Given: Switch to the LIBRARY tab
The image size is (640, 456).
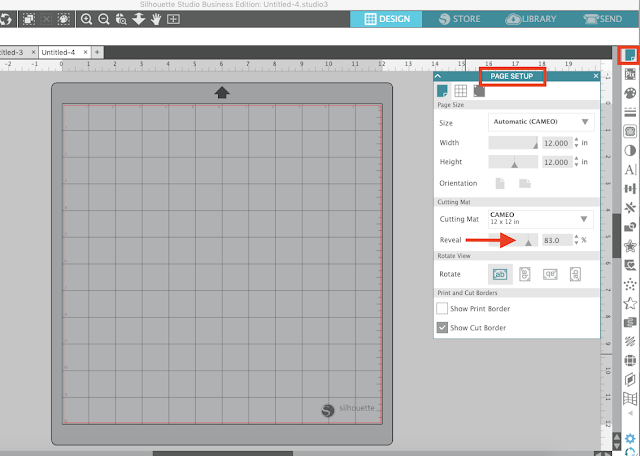Looking at the screenshot, I should click(531, 19).
